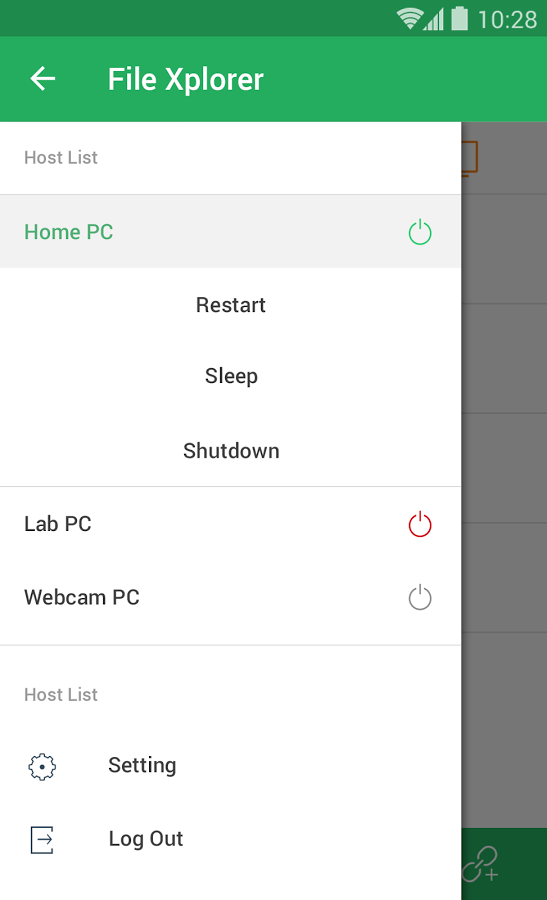
Task: Tap the Wi-Fi status bar icon
Action: click(409, 19)
